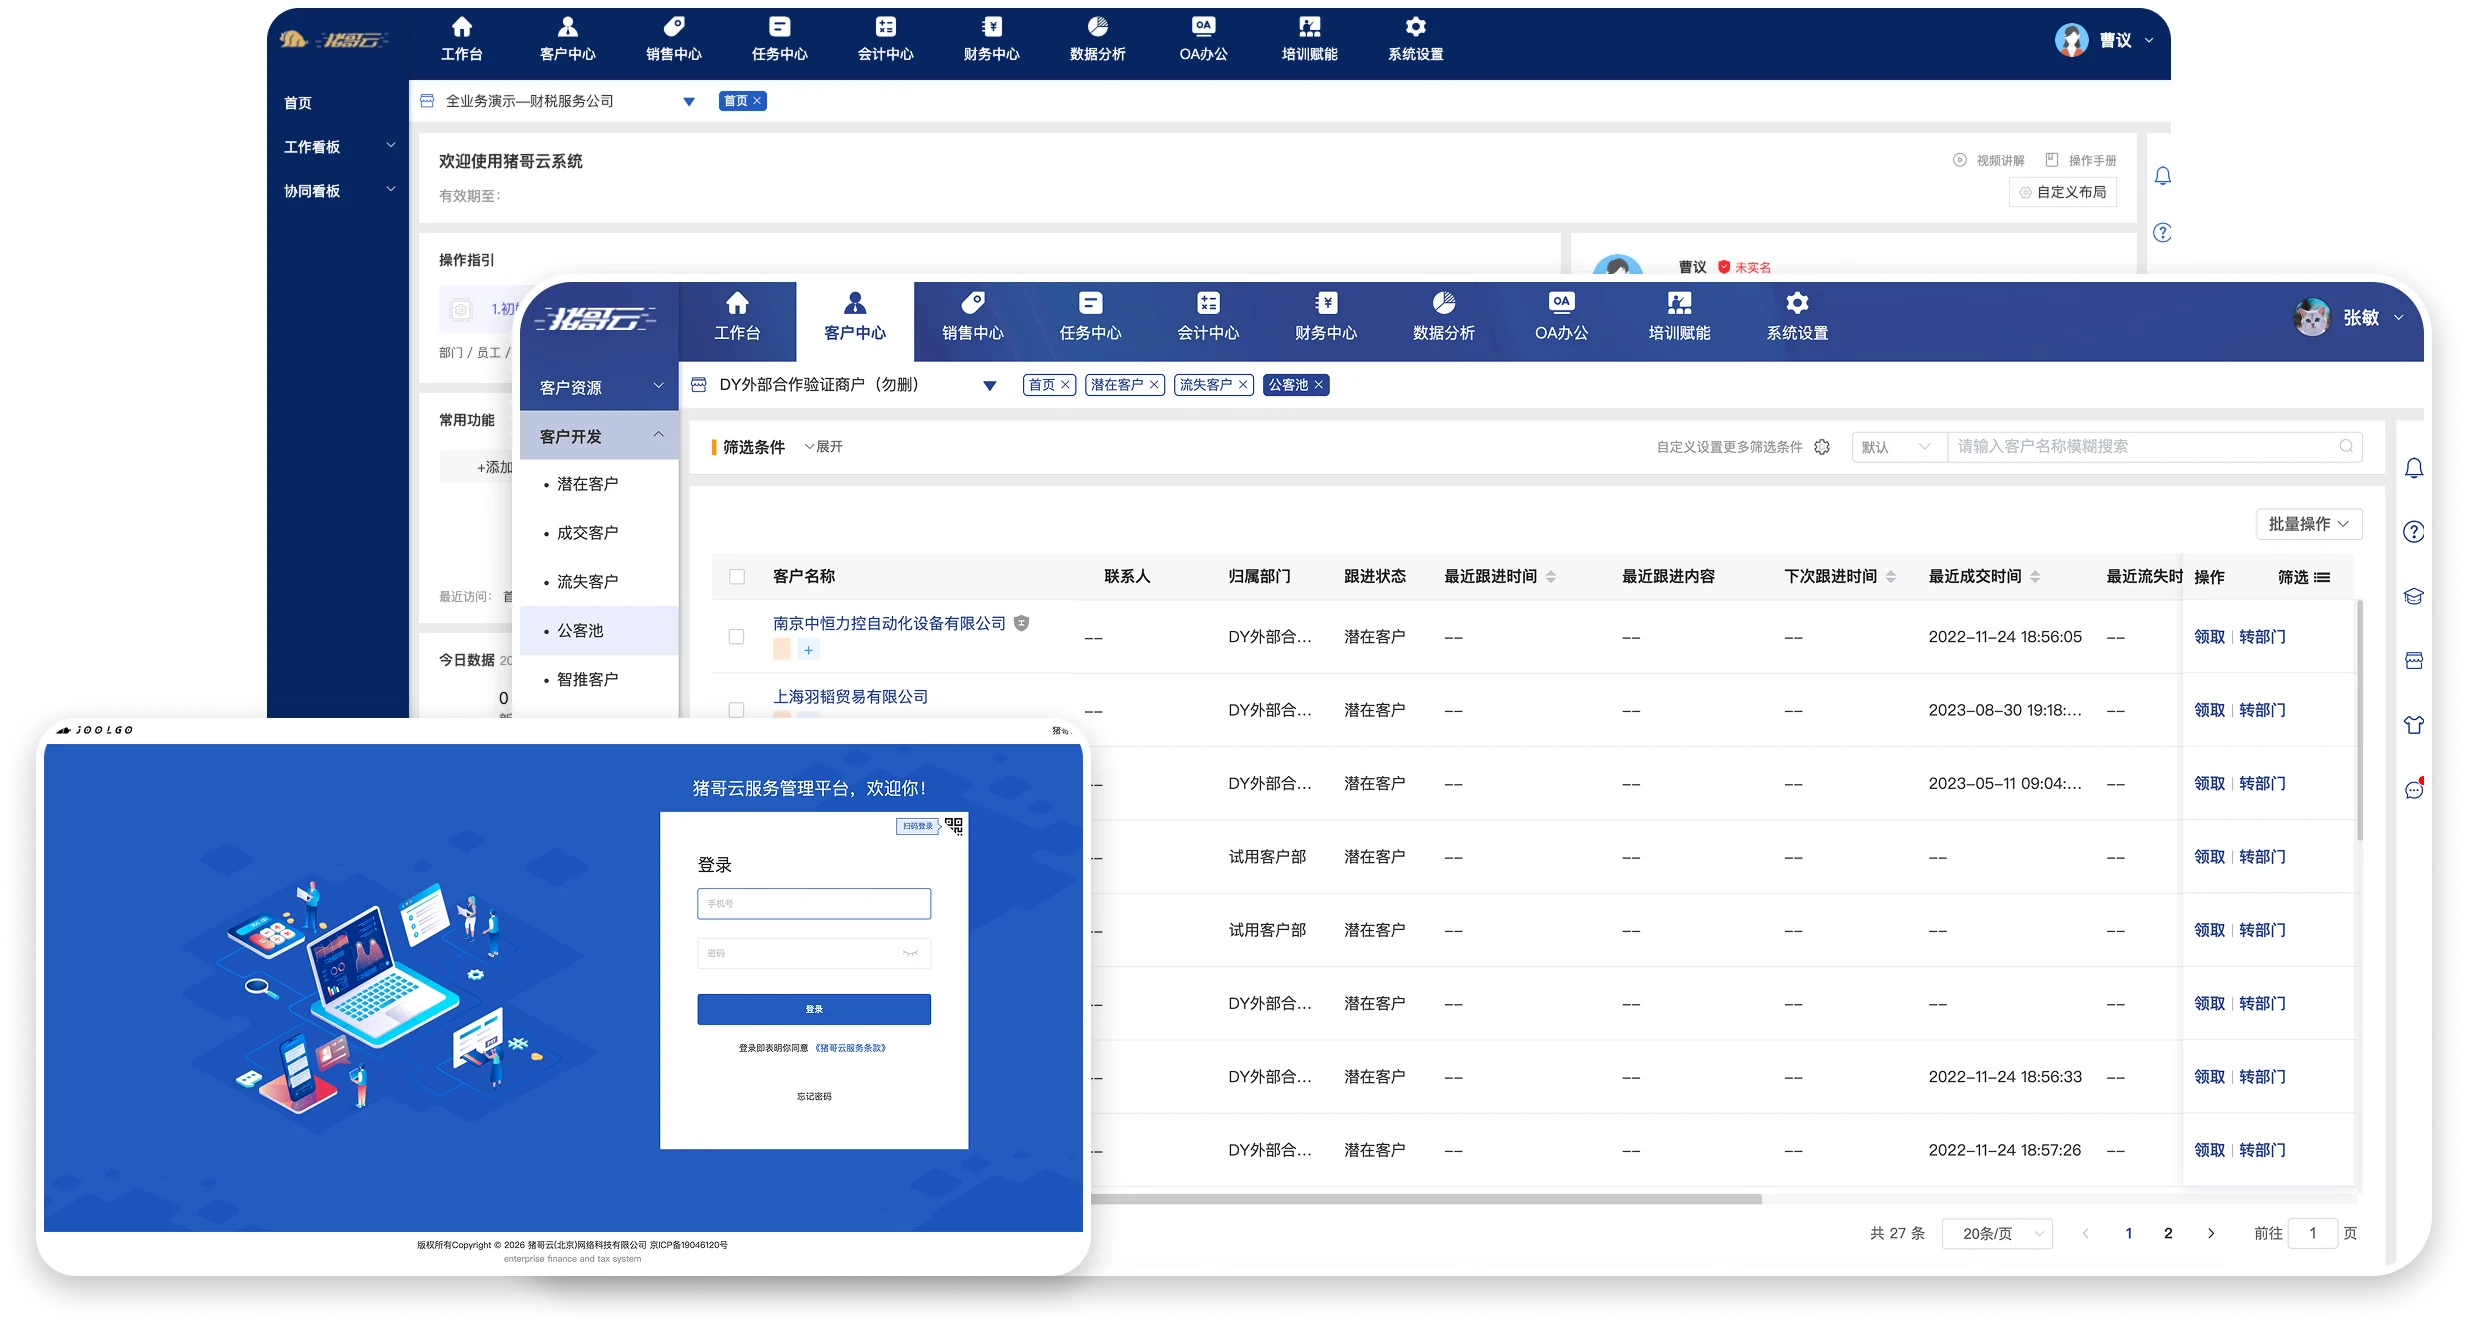Viewport: 2468px width, 1324px height.
Task: Open 财务中心 in the 曹议 back window
Action: pyautogui.click(x=991, y=40)
